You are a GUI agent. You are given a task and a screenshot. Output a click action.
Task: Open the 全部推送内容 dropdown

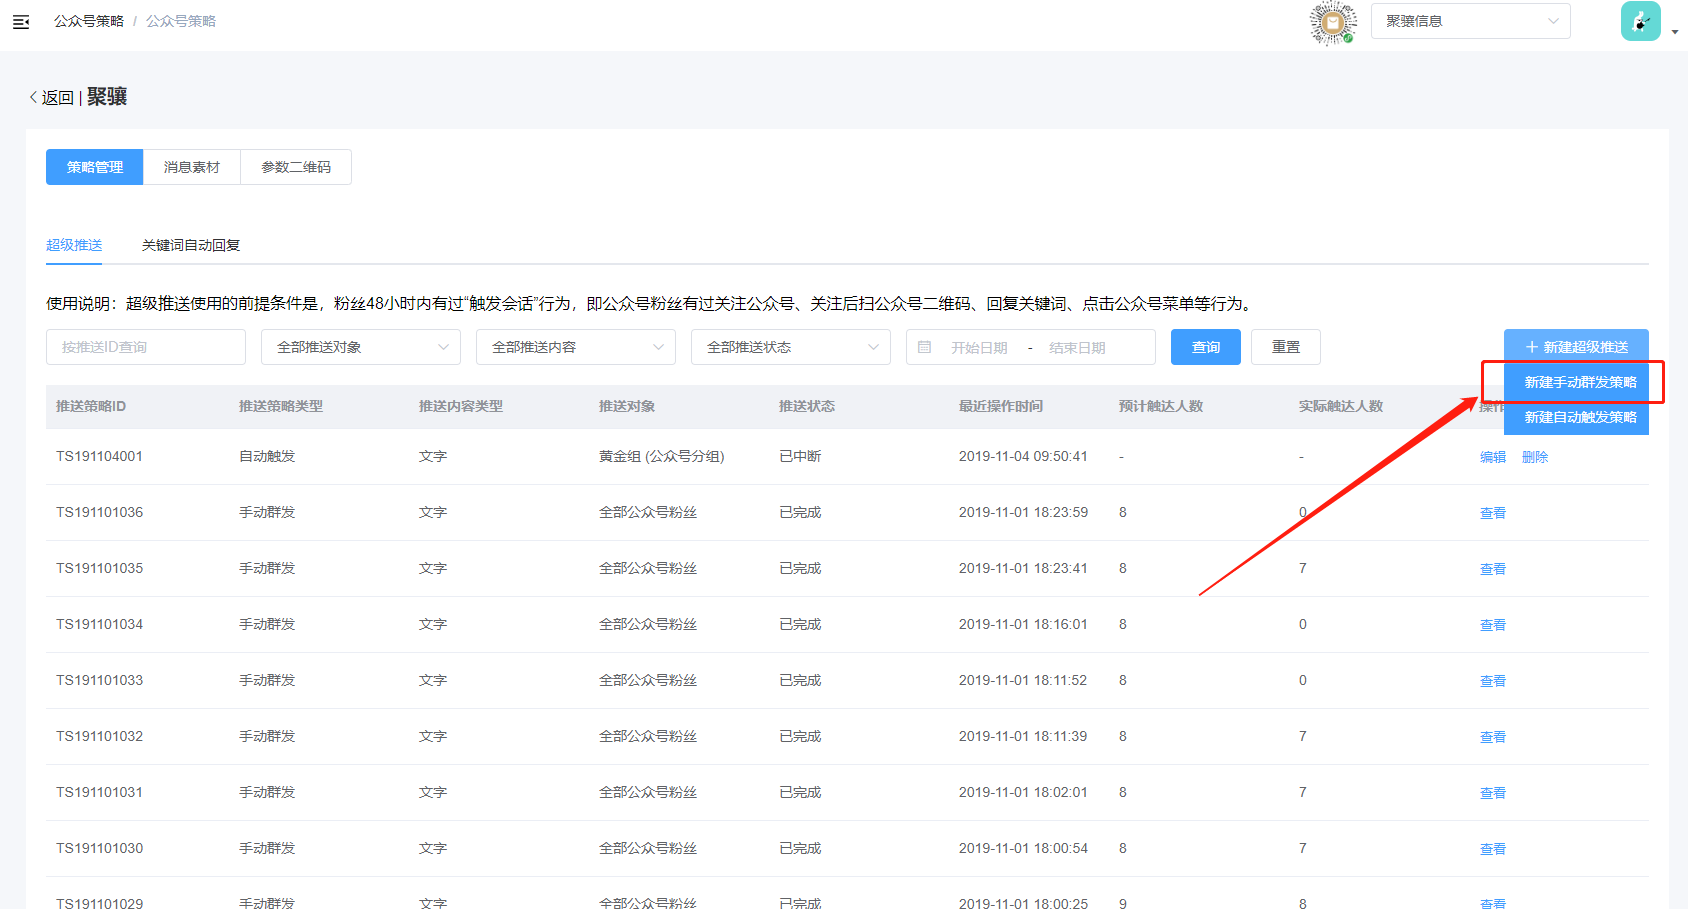coord(575,347)
